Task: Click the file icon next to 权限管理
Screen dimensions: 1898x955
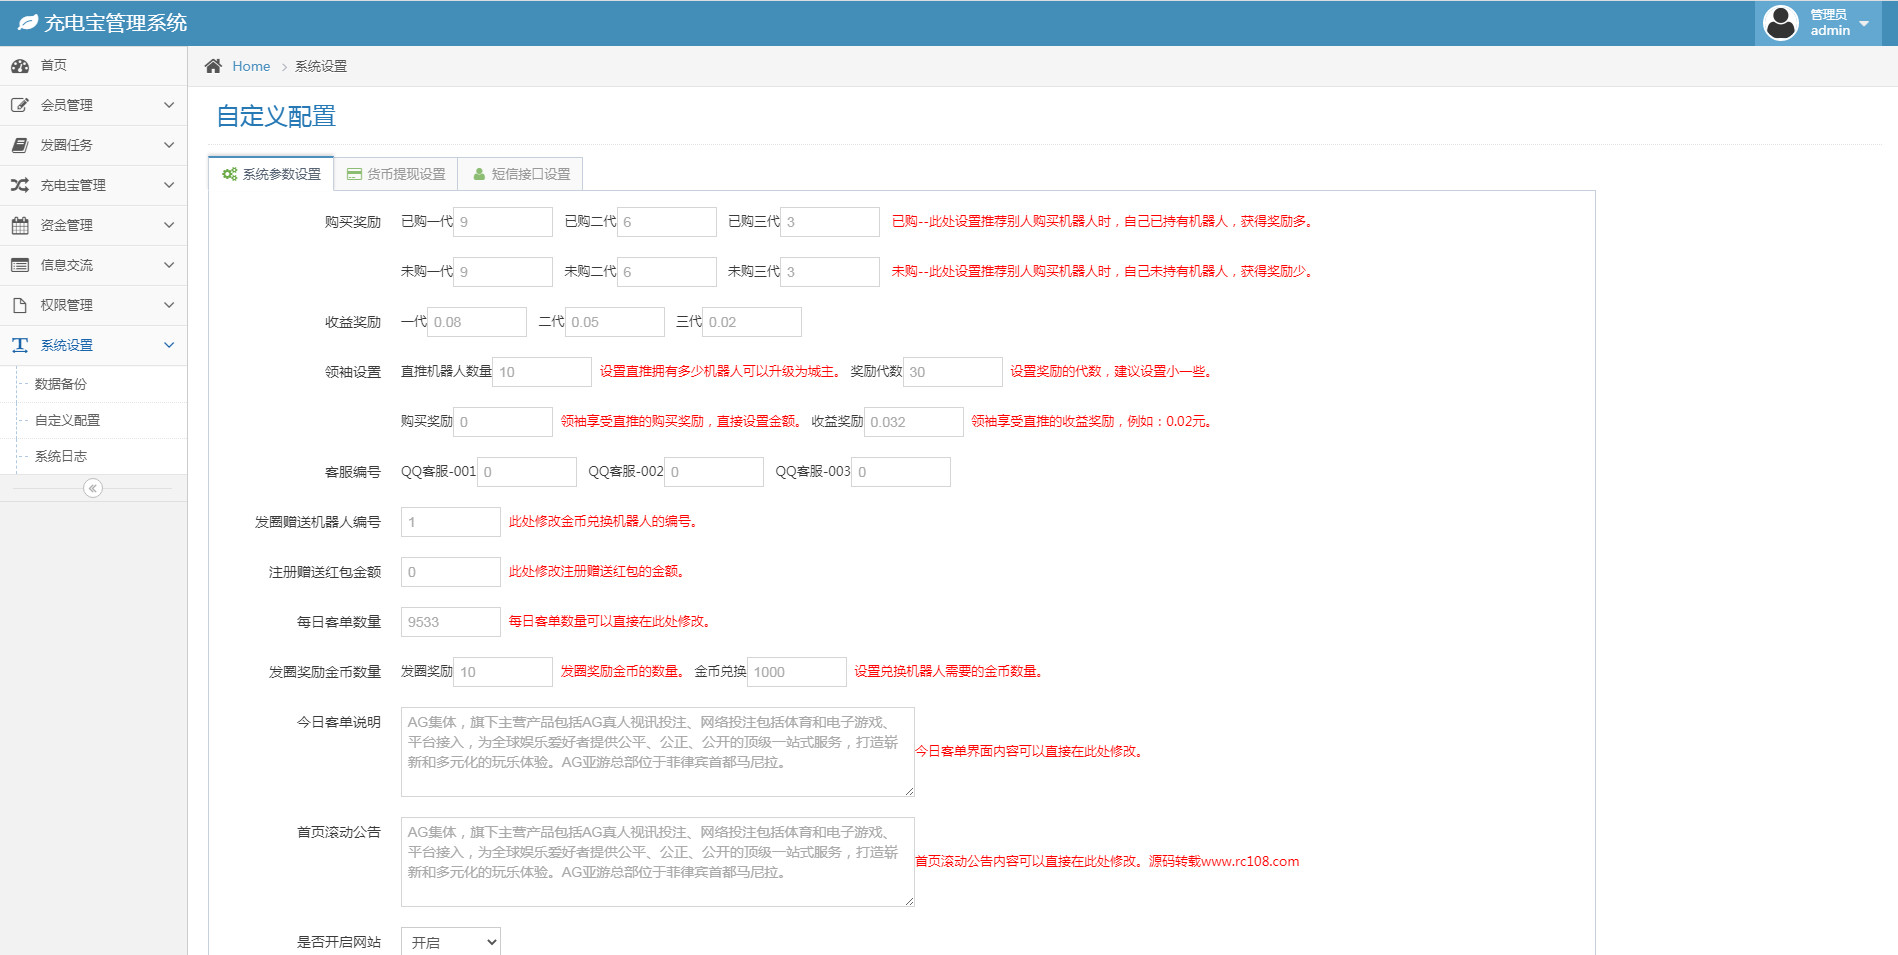Action: pyautogui.click(x=20, y=305)
